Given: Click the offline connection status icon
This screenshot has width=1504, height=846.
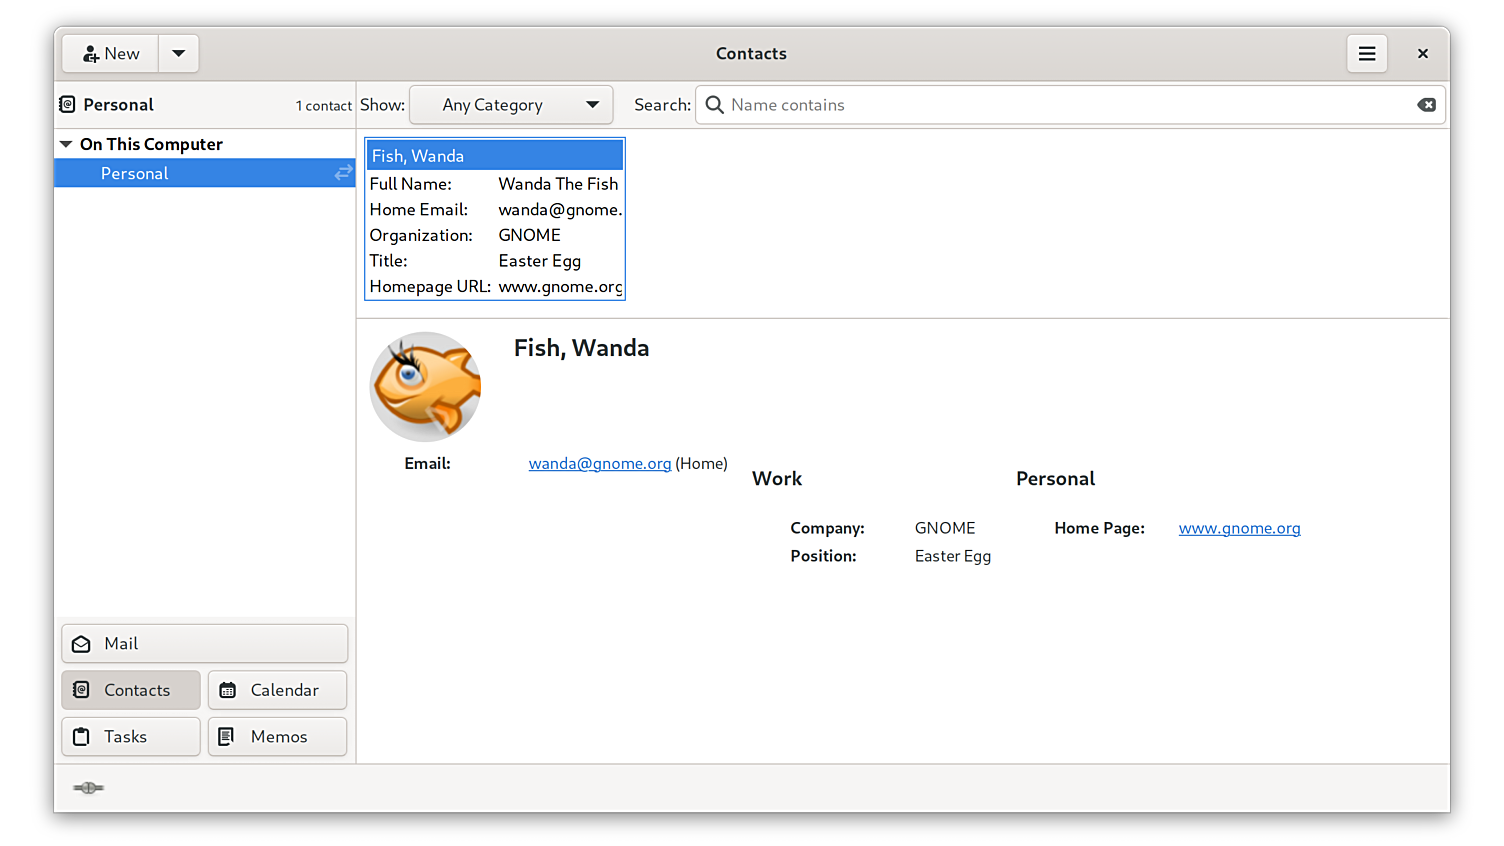Looking at the screenshot, I should click(x=88, y=788).
